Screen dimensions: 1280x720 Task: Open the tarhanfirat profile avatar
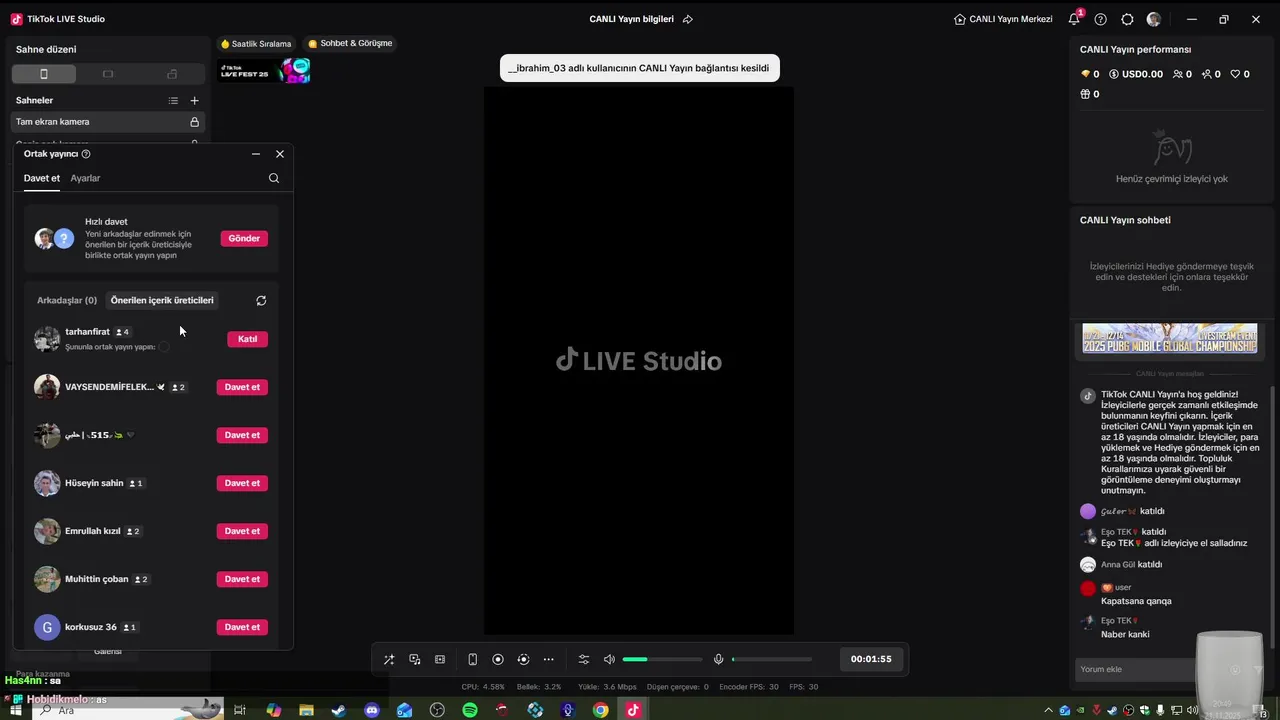click(x=47, y=339)
